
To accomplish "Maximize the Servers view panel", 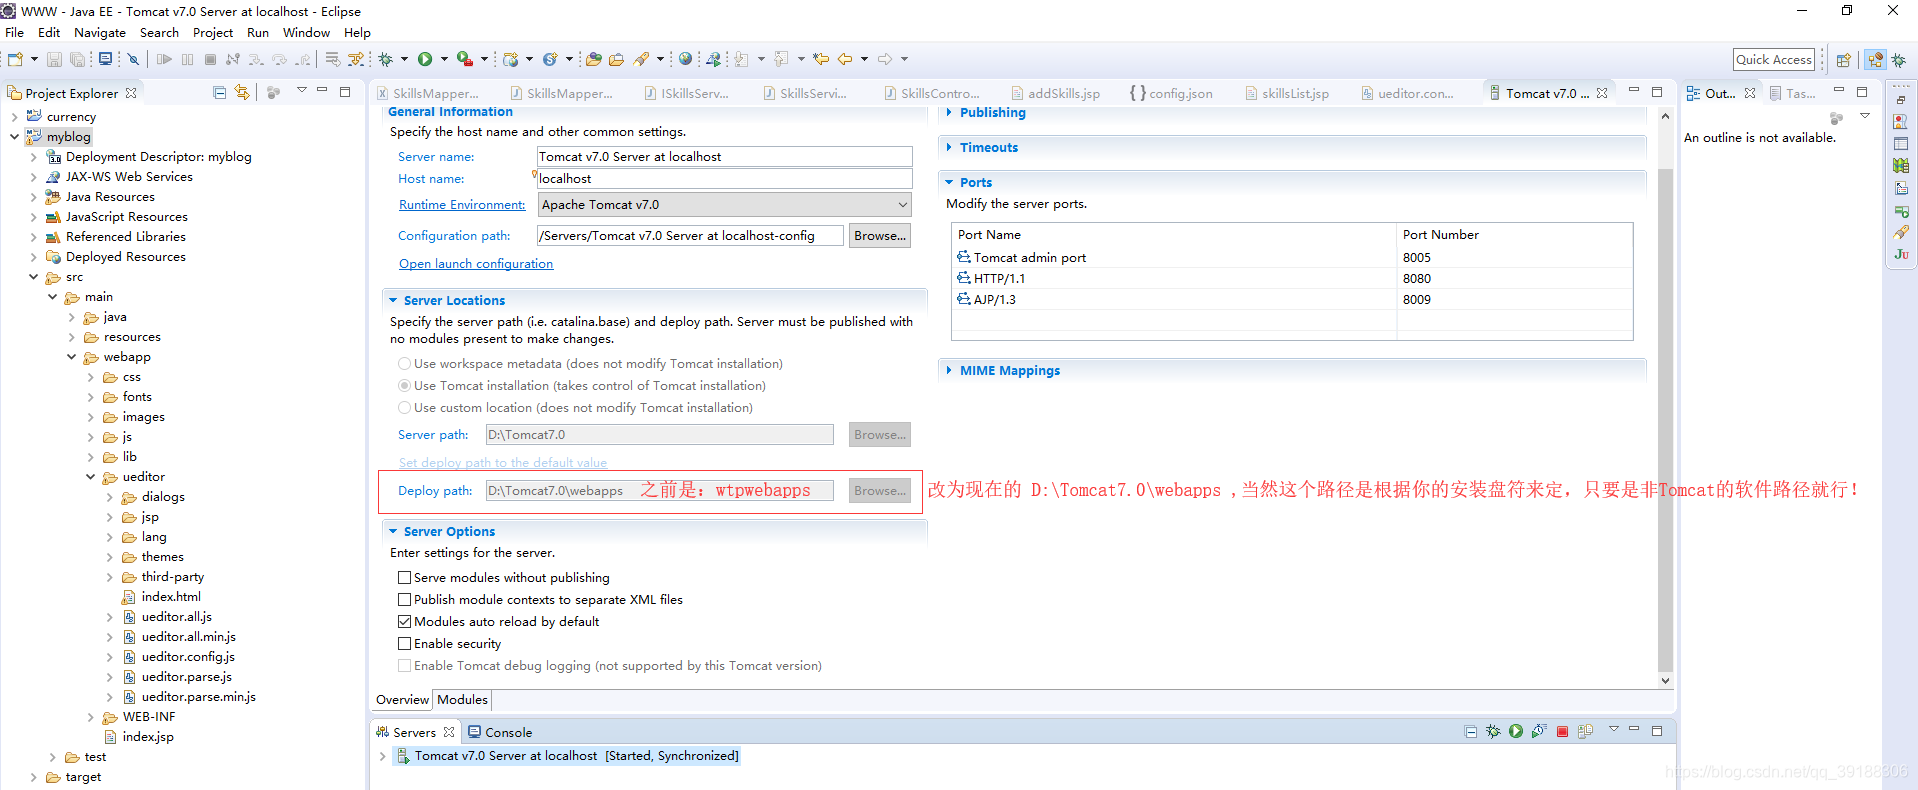I will click(1657, 731).
